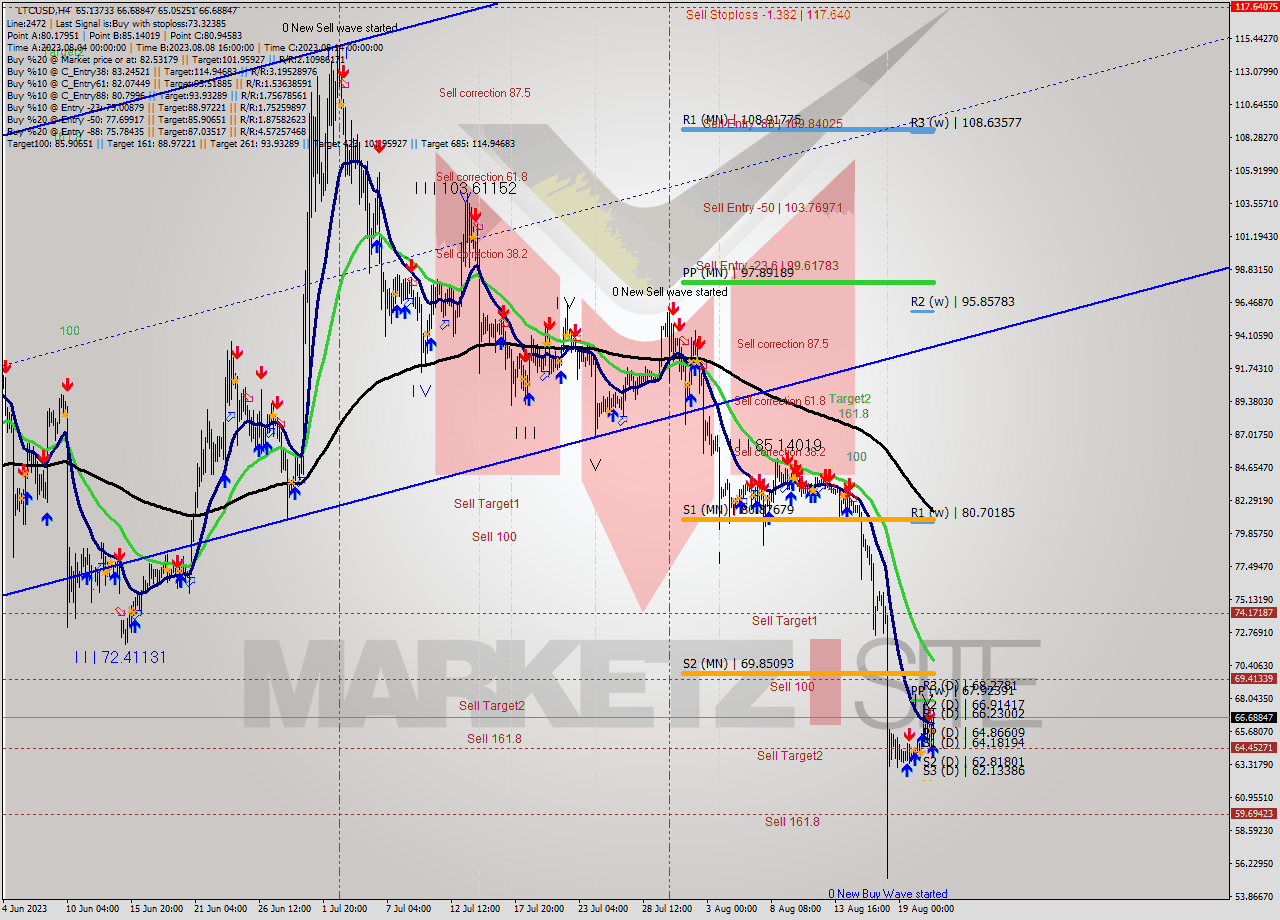Click the 'Sell Stoploss -1.382 | 117.640' label

(x=768, y=15)
